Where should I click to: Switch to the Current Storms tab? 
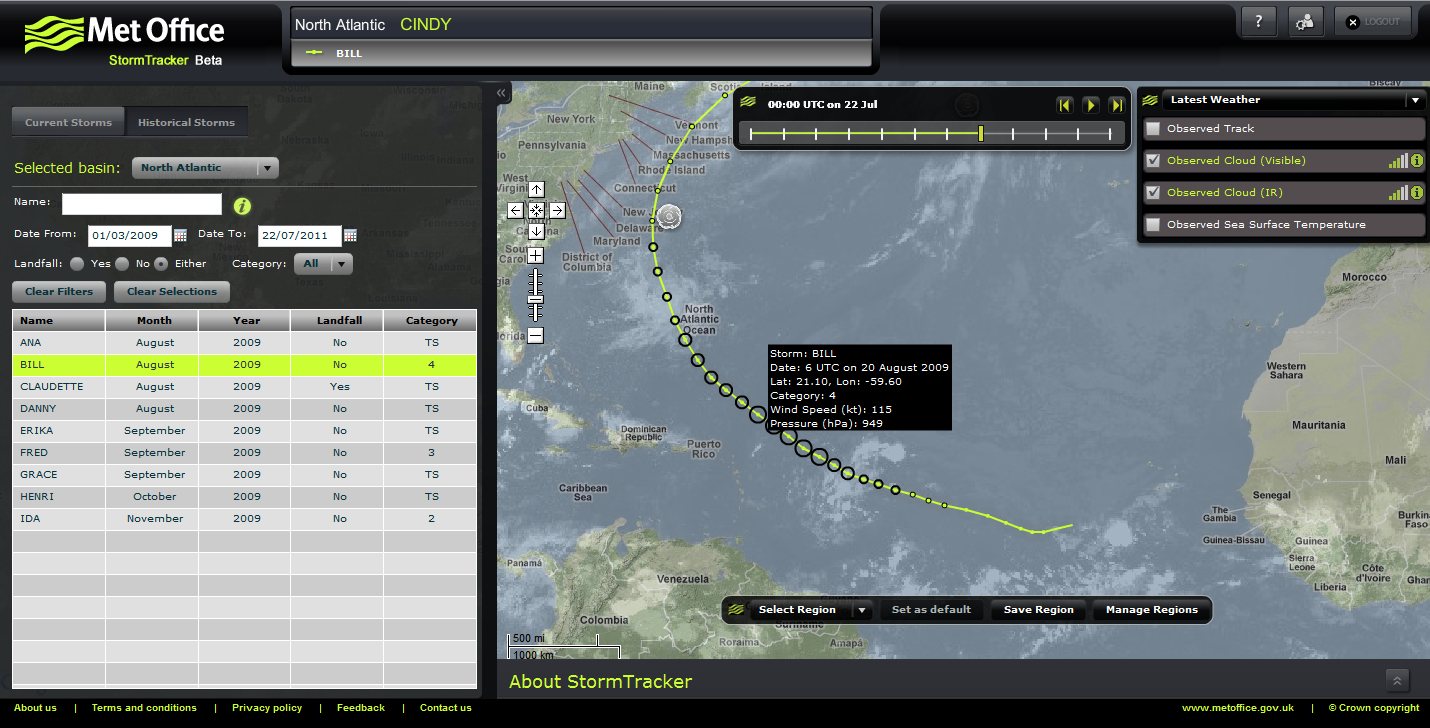pos(67,121)
